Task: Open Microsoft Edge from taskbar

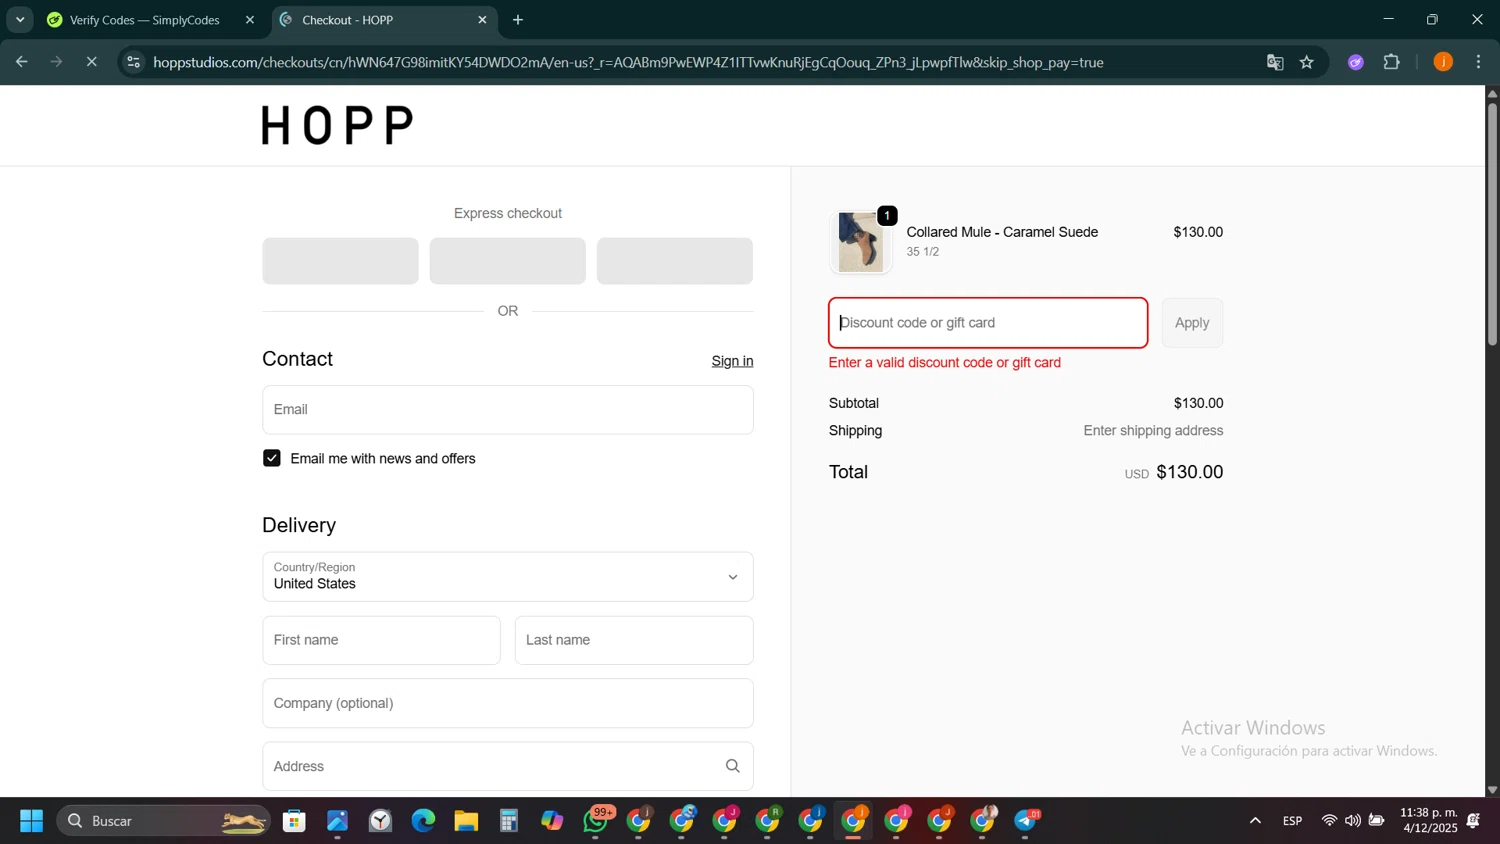Action: coord(423,821)
